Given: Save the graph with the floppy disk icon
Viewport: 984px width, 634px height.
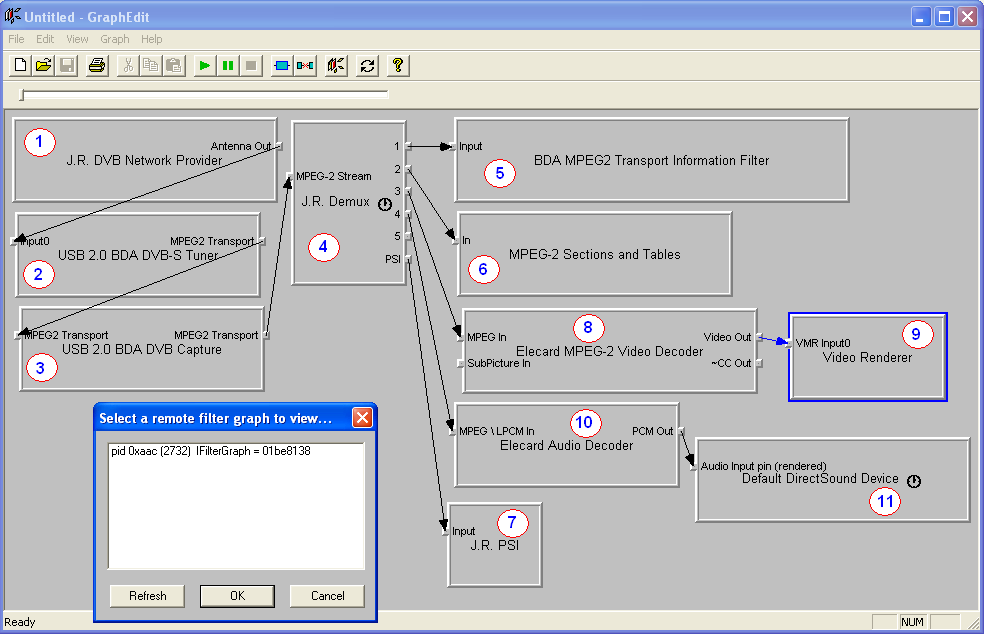Looking at the screenshot, I should tap(67, 65).
